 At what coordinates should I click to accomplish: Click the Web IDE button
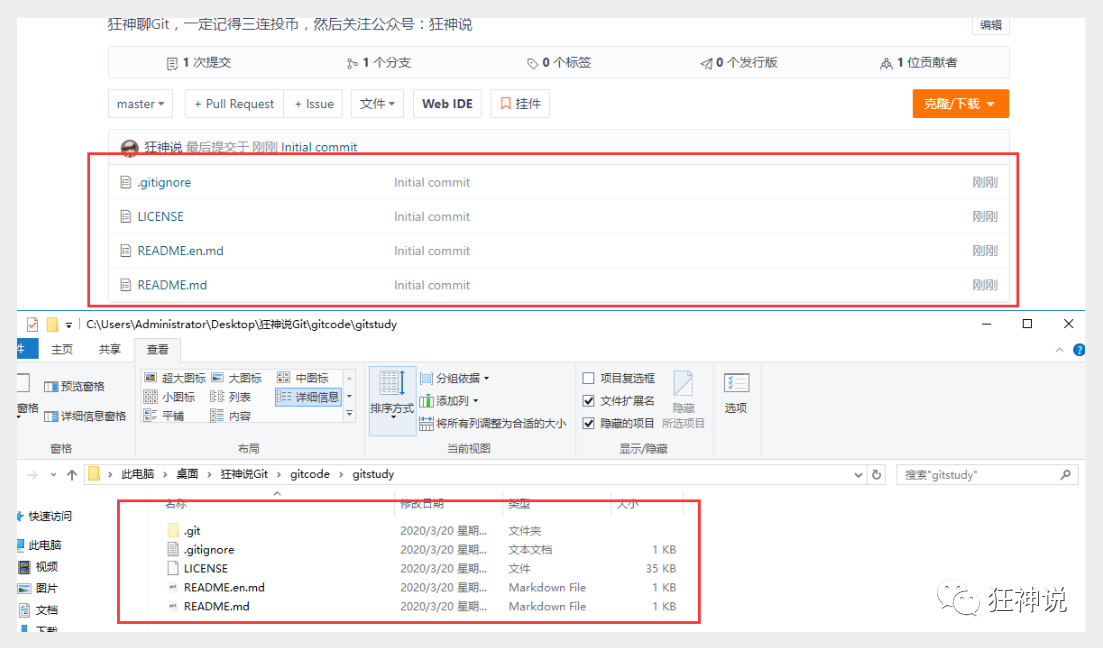point(447,103)
